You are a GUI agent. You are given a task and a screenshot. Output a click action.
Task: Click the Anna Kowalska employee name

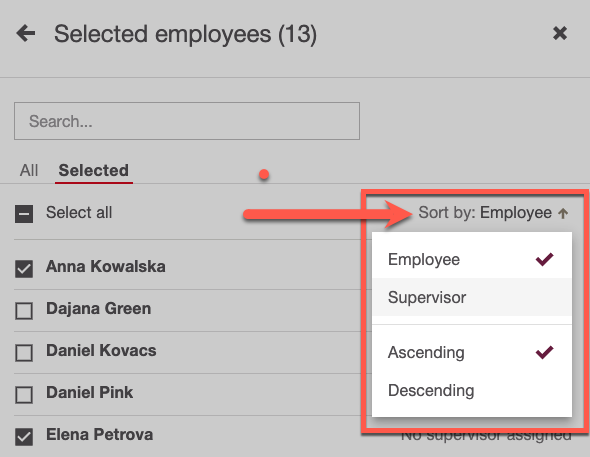point(106,267)
